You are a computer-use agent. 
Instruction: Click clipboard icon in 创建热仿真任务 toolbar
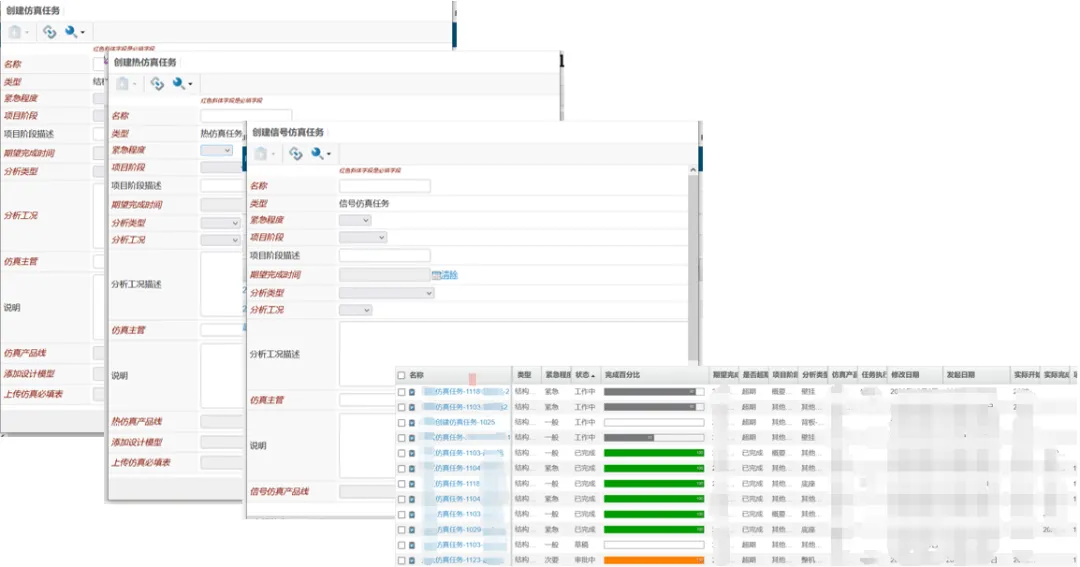point(123,84)
